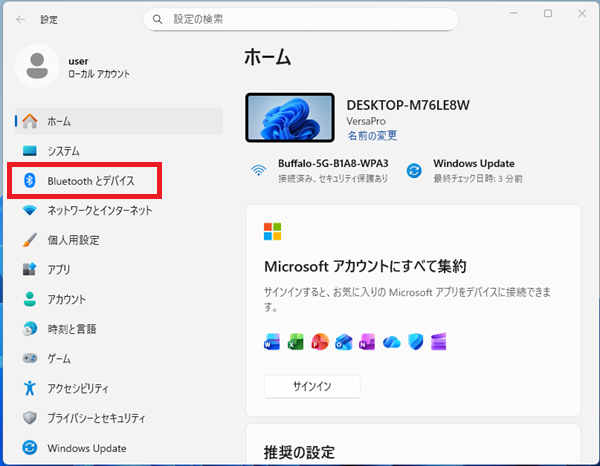Click the Privacy shield icon in sidebar
600x466 pixels.
click(x=29, y=418)
